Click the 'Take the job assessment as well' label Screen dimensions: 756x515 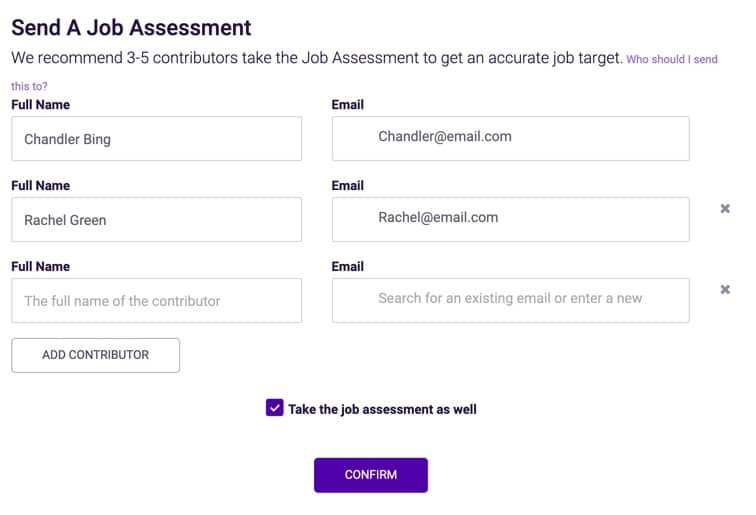click(382, 409)
